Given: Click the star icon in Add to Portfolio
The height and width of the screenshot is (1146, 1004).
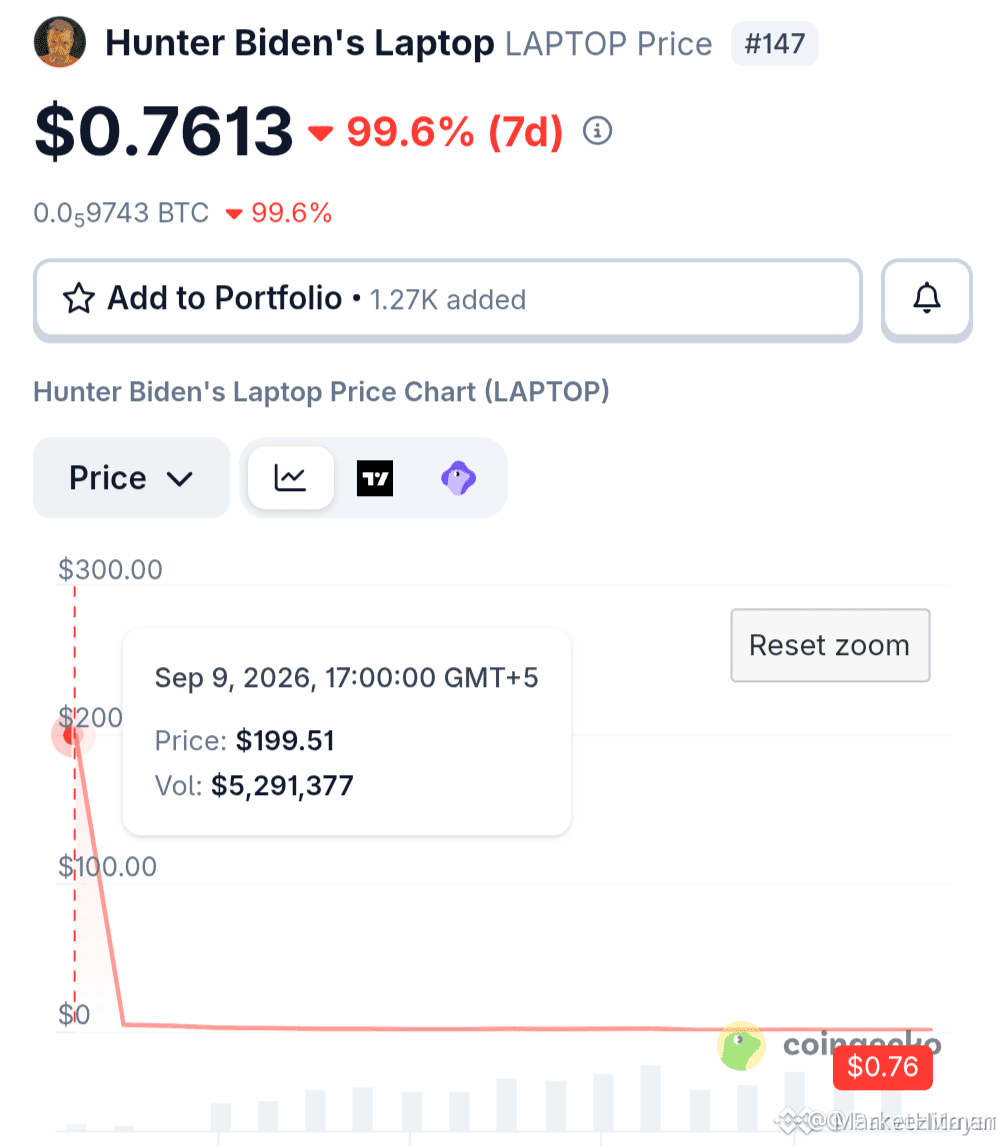Looking at the screenshot, I should pyautogui.click(x=79, y=298).
